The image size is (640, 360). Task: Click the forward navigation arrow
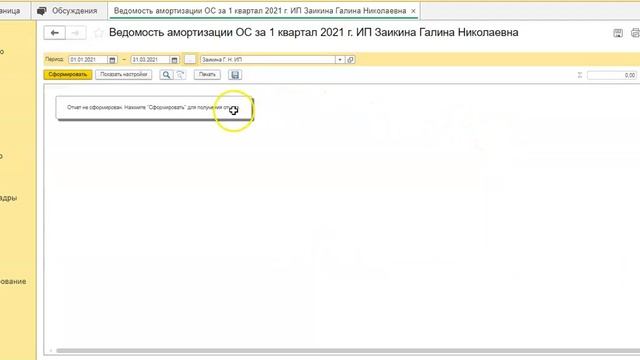(76, 33)
